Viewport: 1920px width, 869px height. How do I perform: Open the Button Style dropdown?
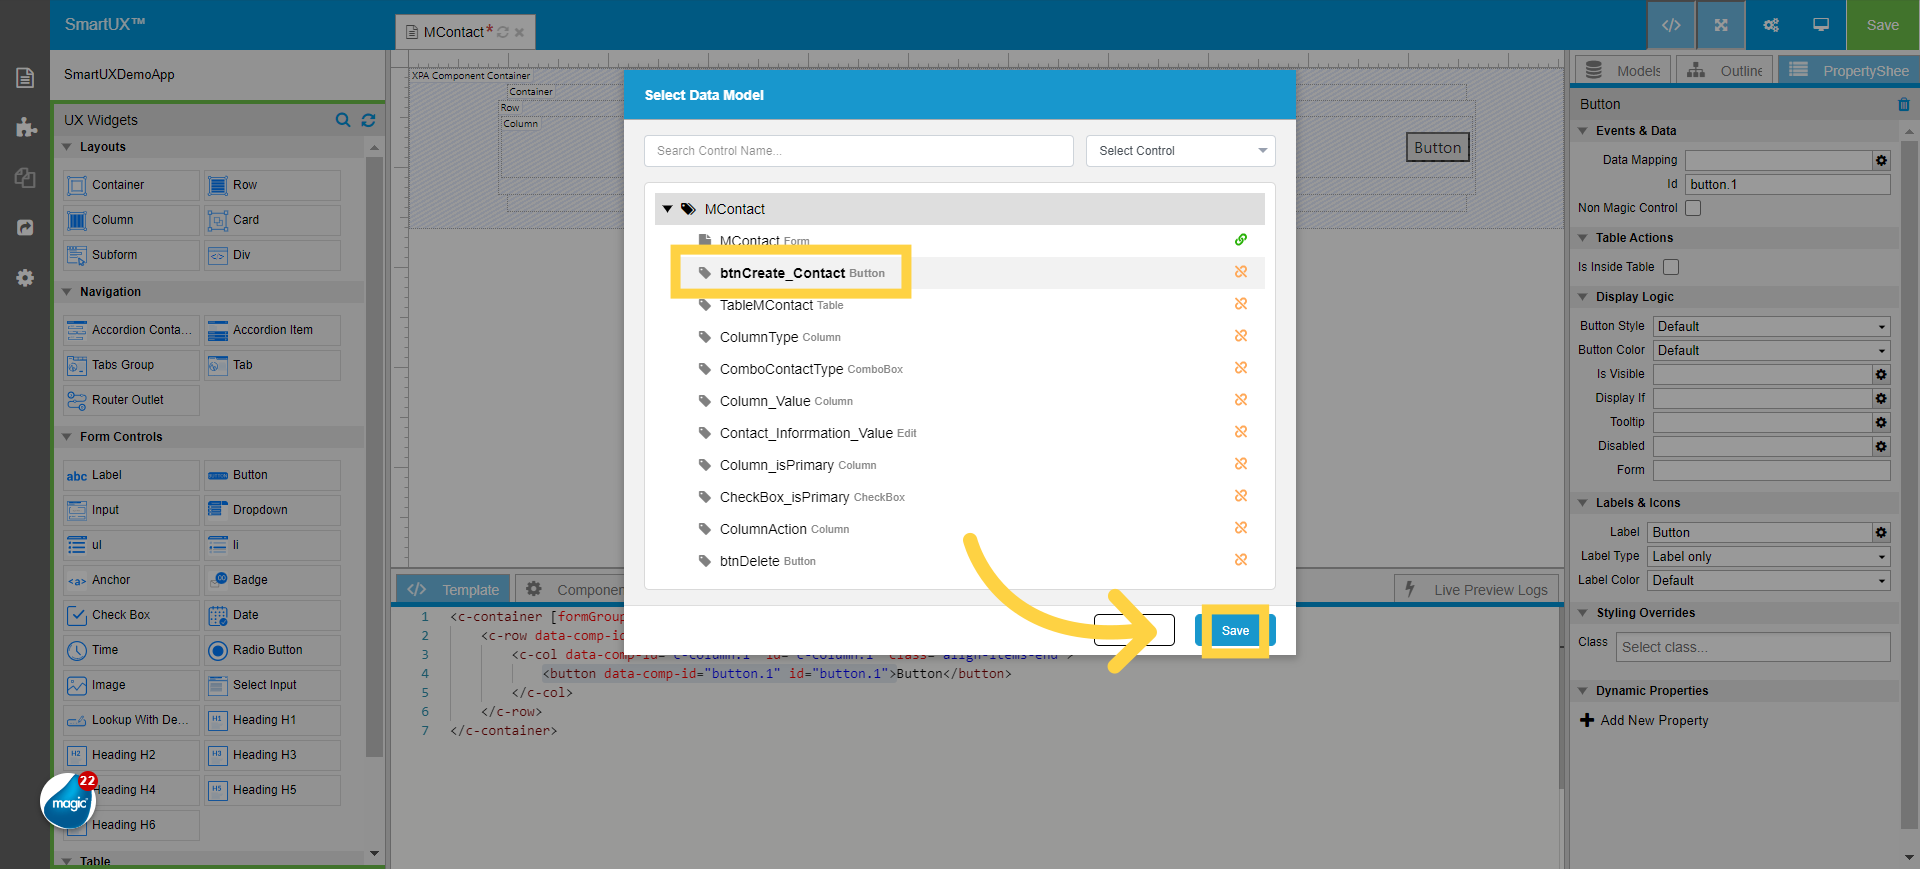[1771, 326]
